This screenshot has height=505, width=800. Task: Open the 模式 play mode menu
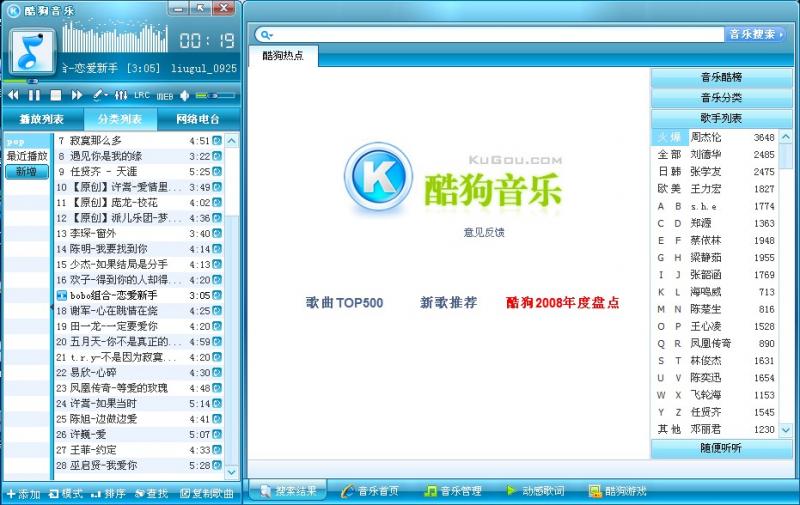[x=65, y=493]
